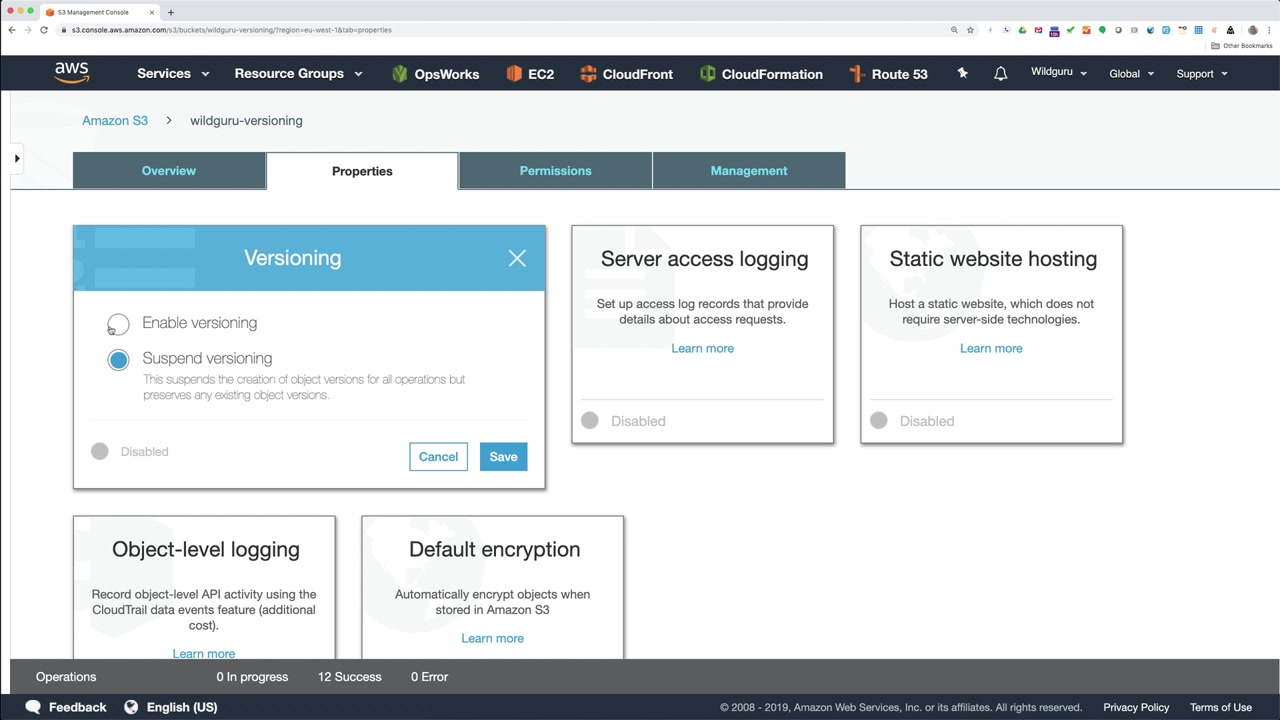Open the EC2 shortcut icon
Screen dimensions: 1280x720
coord(514,74)
